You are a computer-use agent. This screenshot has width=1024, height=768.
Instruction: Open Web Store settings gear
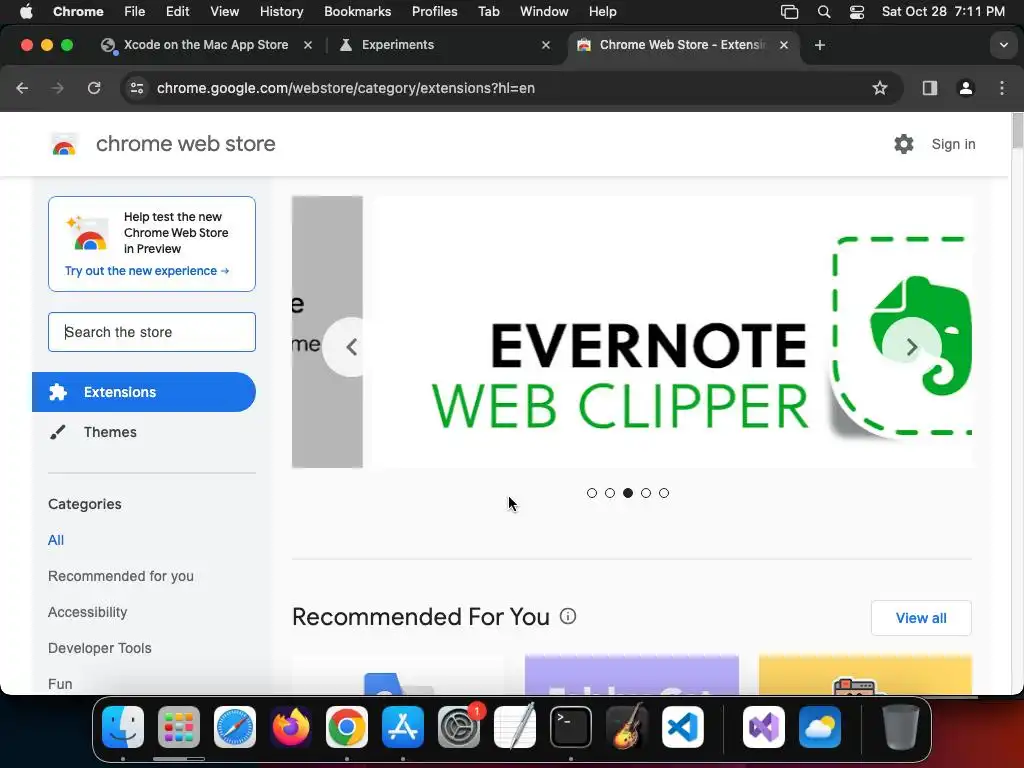coord(904,144)
